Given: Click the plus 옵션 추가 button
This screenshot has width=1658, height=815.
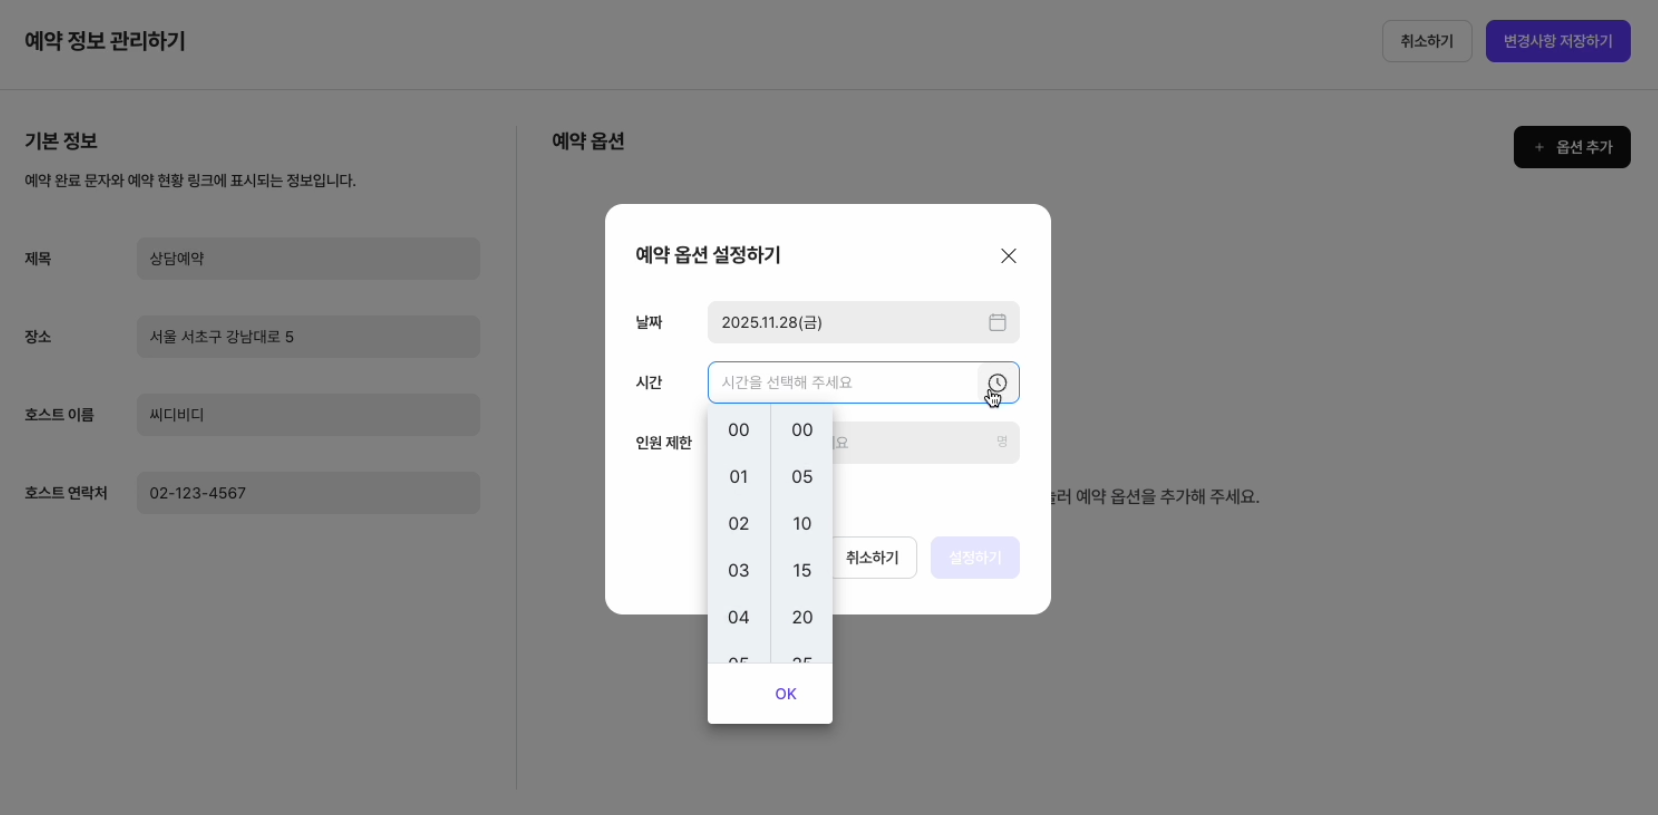Looking at the screenshot, I should (x=1571, y=147).
